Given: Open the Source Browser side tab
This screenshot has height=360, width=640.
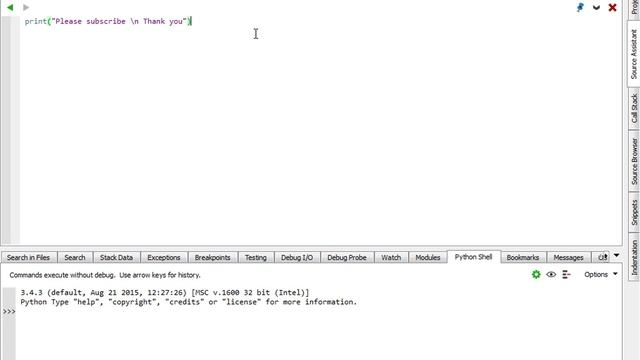Looking at the screenshot, I should click(633, 161).
